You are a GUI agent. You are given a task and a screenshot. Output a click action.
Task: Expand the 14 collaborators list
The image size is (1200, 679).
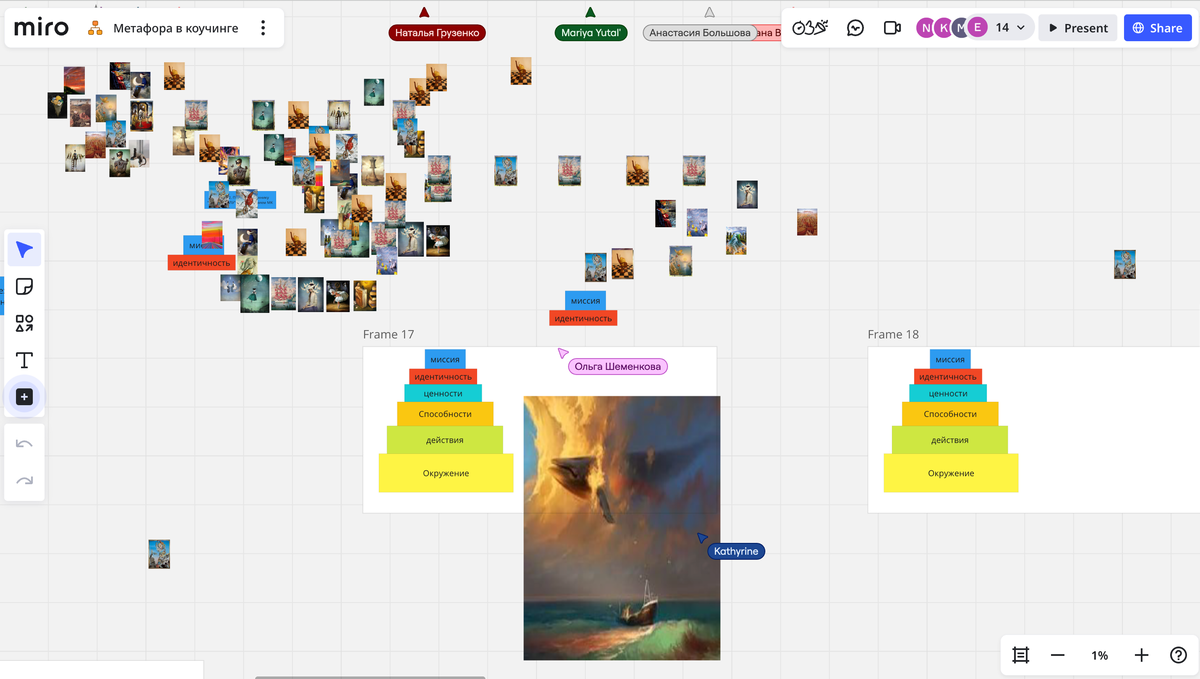(x=1010, y=28)
